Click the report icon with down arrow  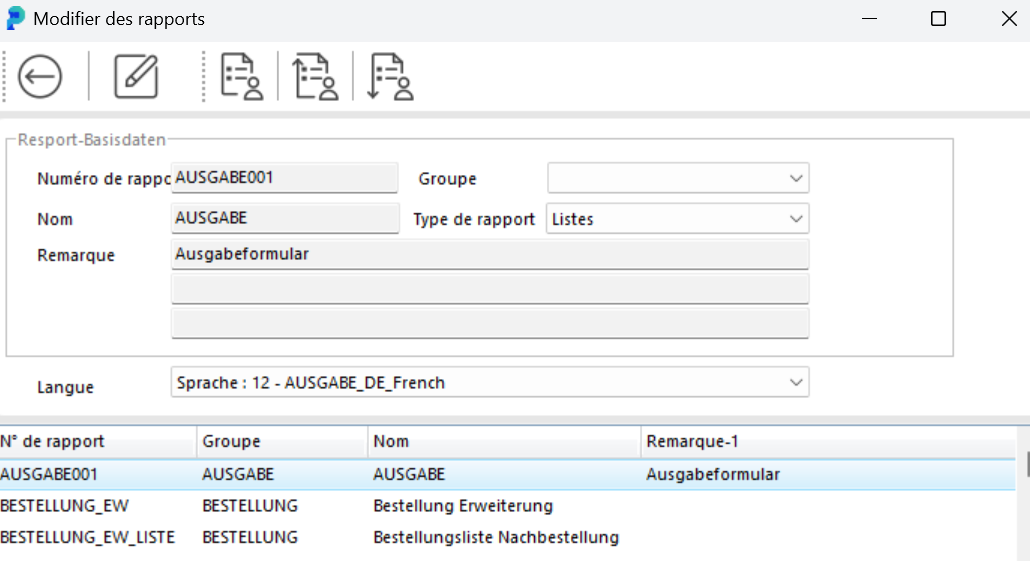(x=390, y=77)
